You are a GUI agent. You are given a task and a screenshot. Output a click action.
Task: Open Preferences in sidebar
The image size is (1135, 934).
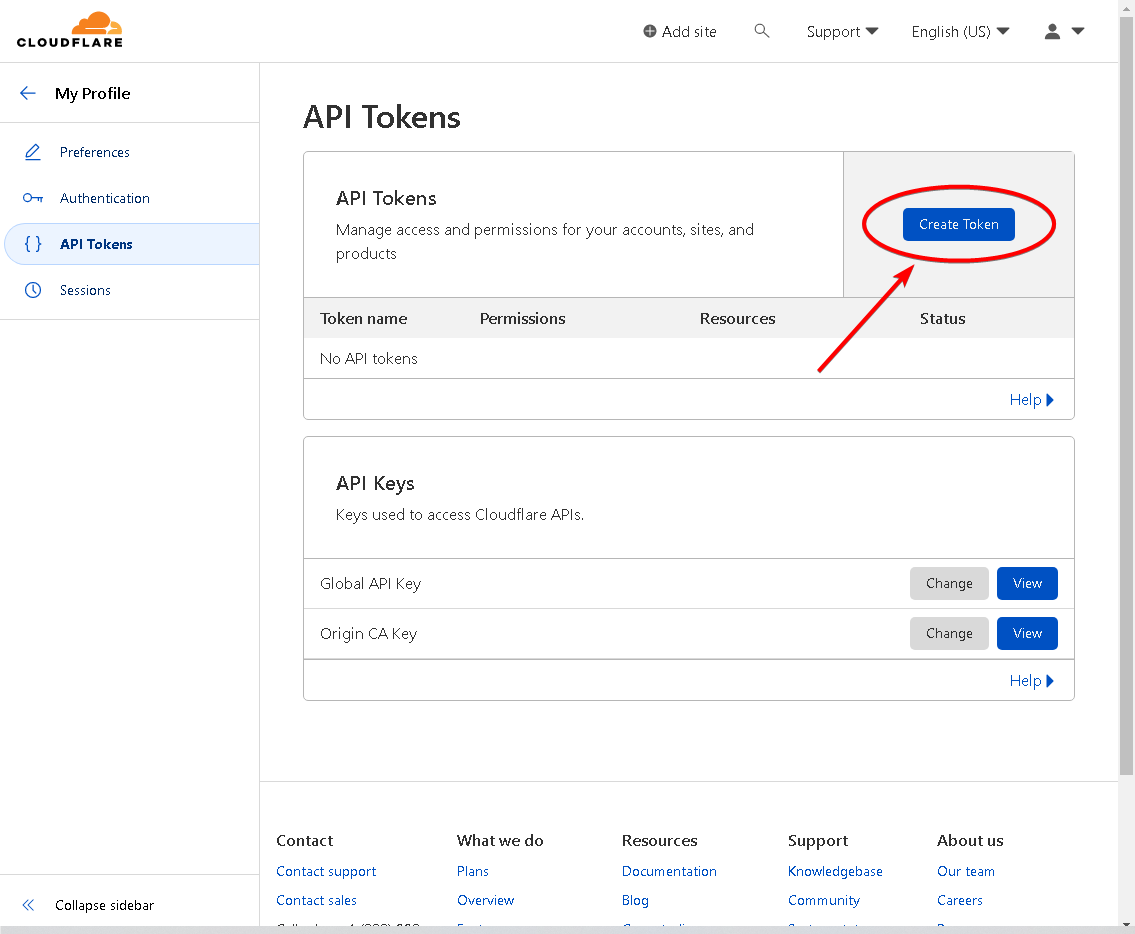pyautogui.click(x=95, y=152)
